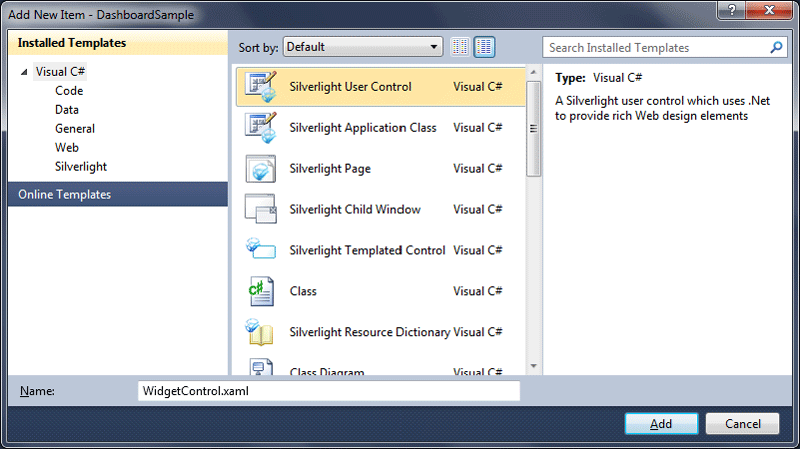
Task: Click the C# Class template icon
Action: pyautogui.click(x=260, y=291)
